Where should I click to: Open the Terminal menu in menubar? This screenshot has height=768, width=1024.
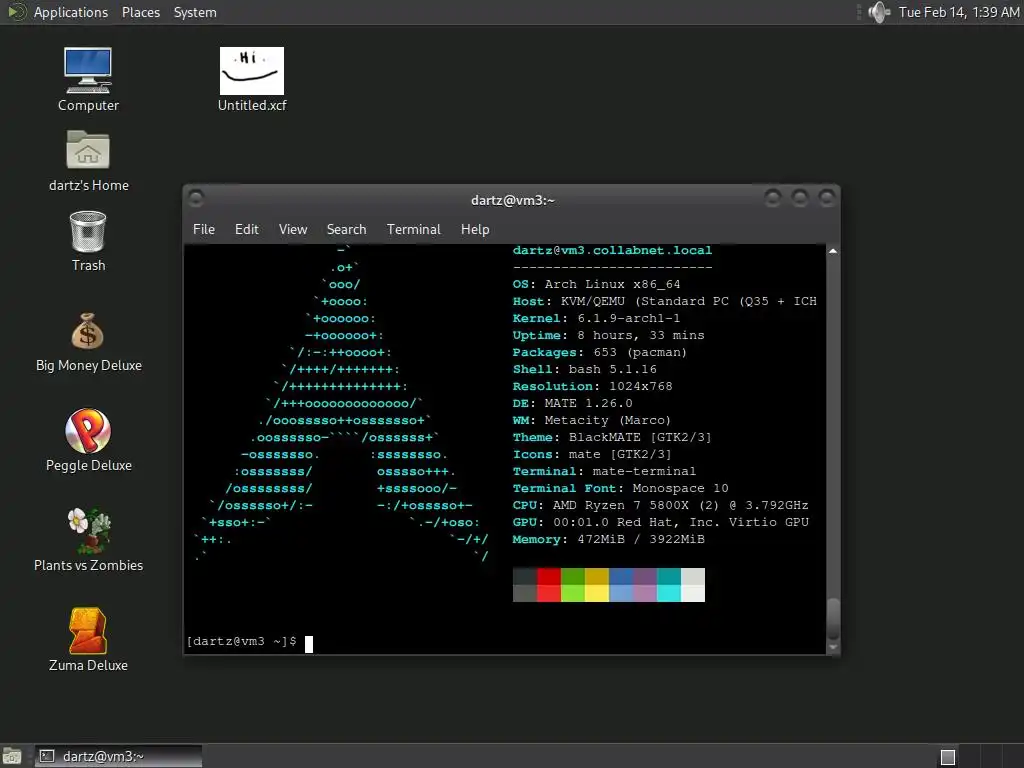[413, 229]
